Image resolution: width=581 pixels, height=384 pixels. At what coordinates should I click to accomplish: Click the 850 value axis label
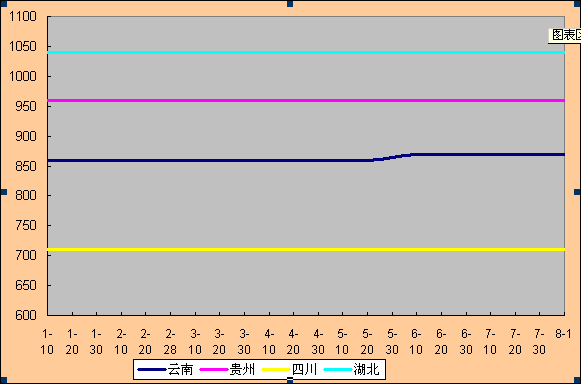pyautogui.click(x=26, y=166)
